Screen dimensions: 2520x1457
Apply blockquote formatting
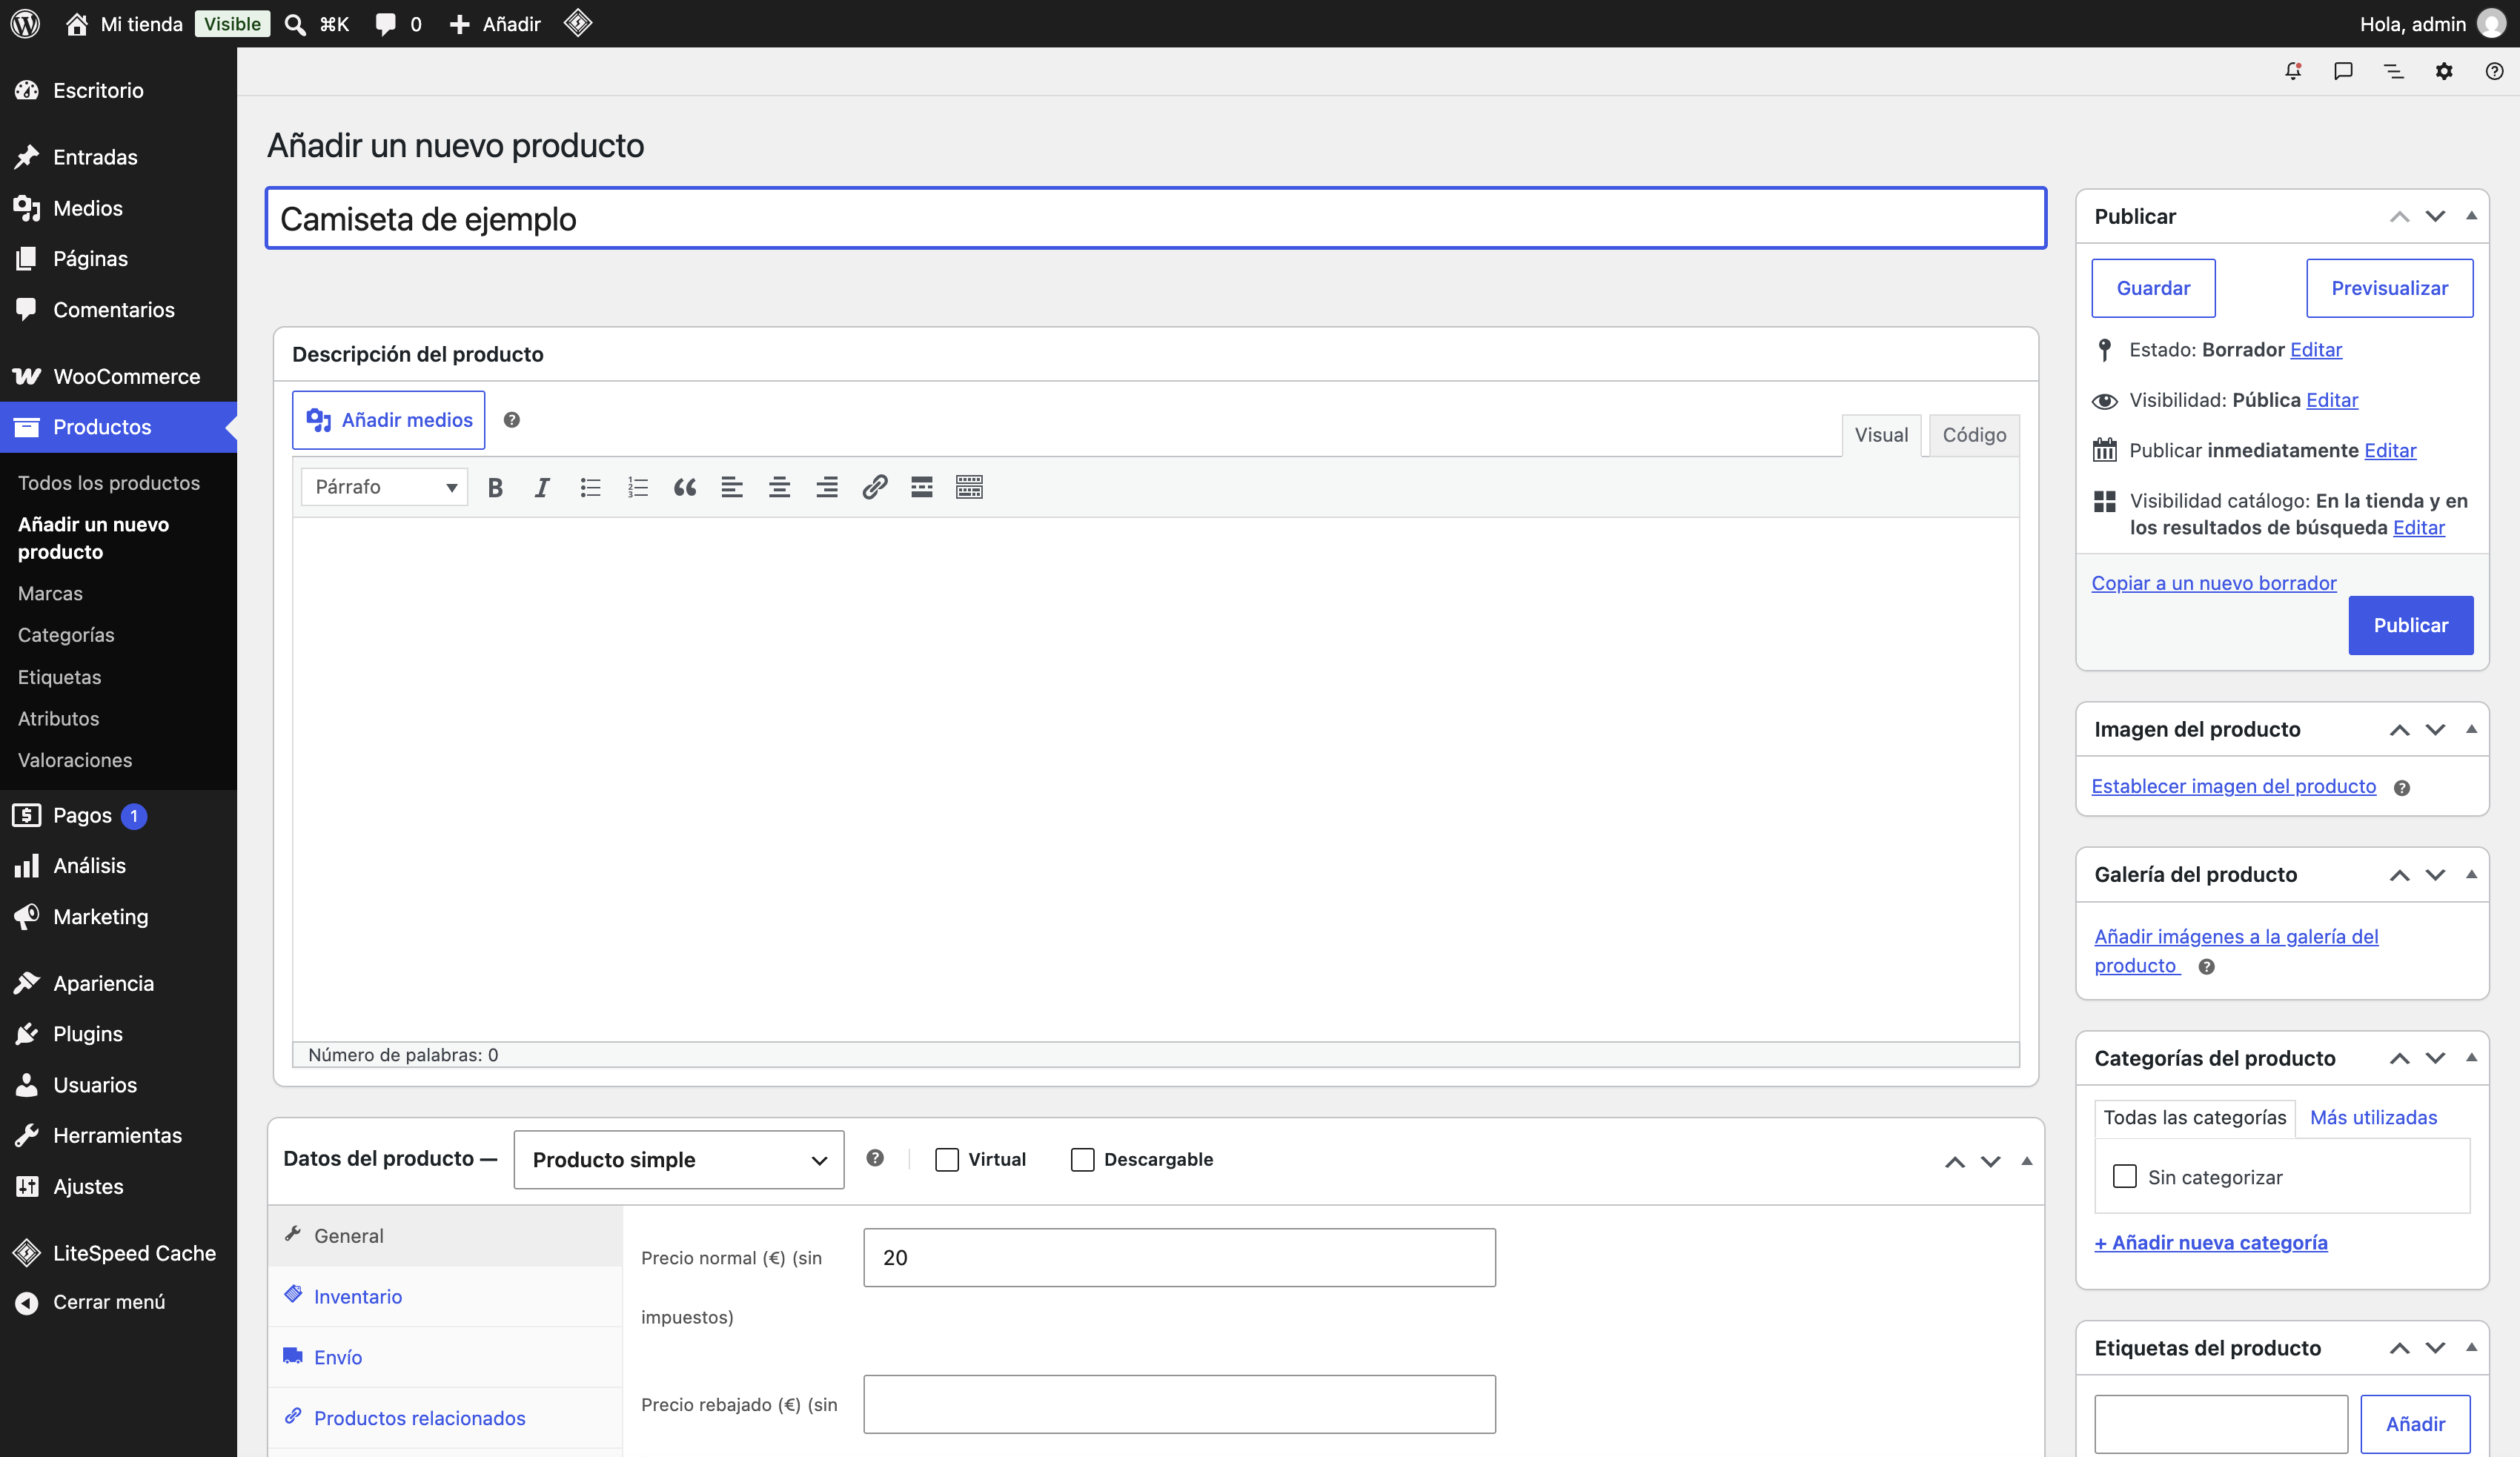click(685, 487)
